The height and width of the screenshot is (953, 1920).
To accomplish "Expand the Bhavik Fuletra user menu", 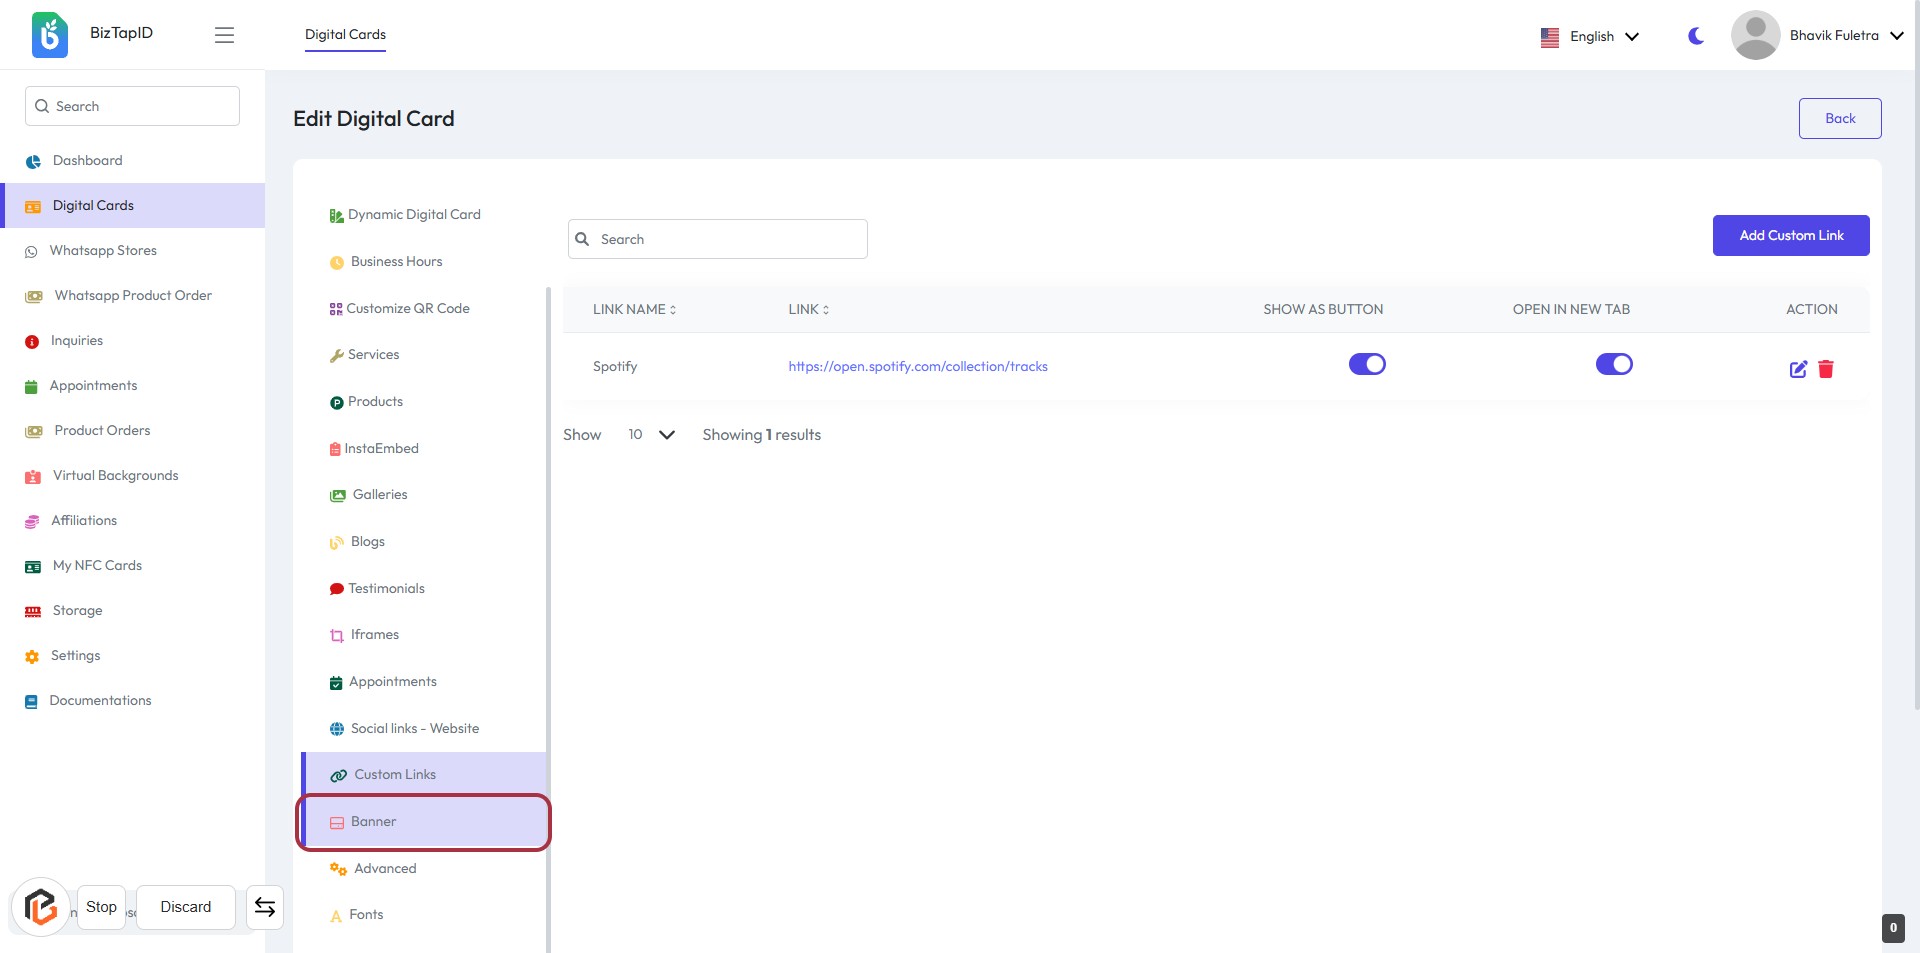I will coord(1845,35).
